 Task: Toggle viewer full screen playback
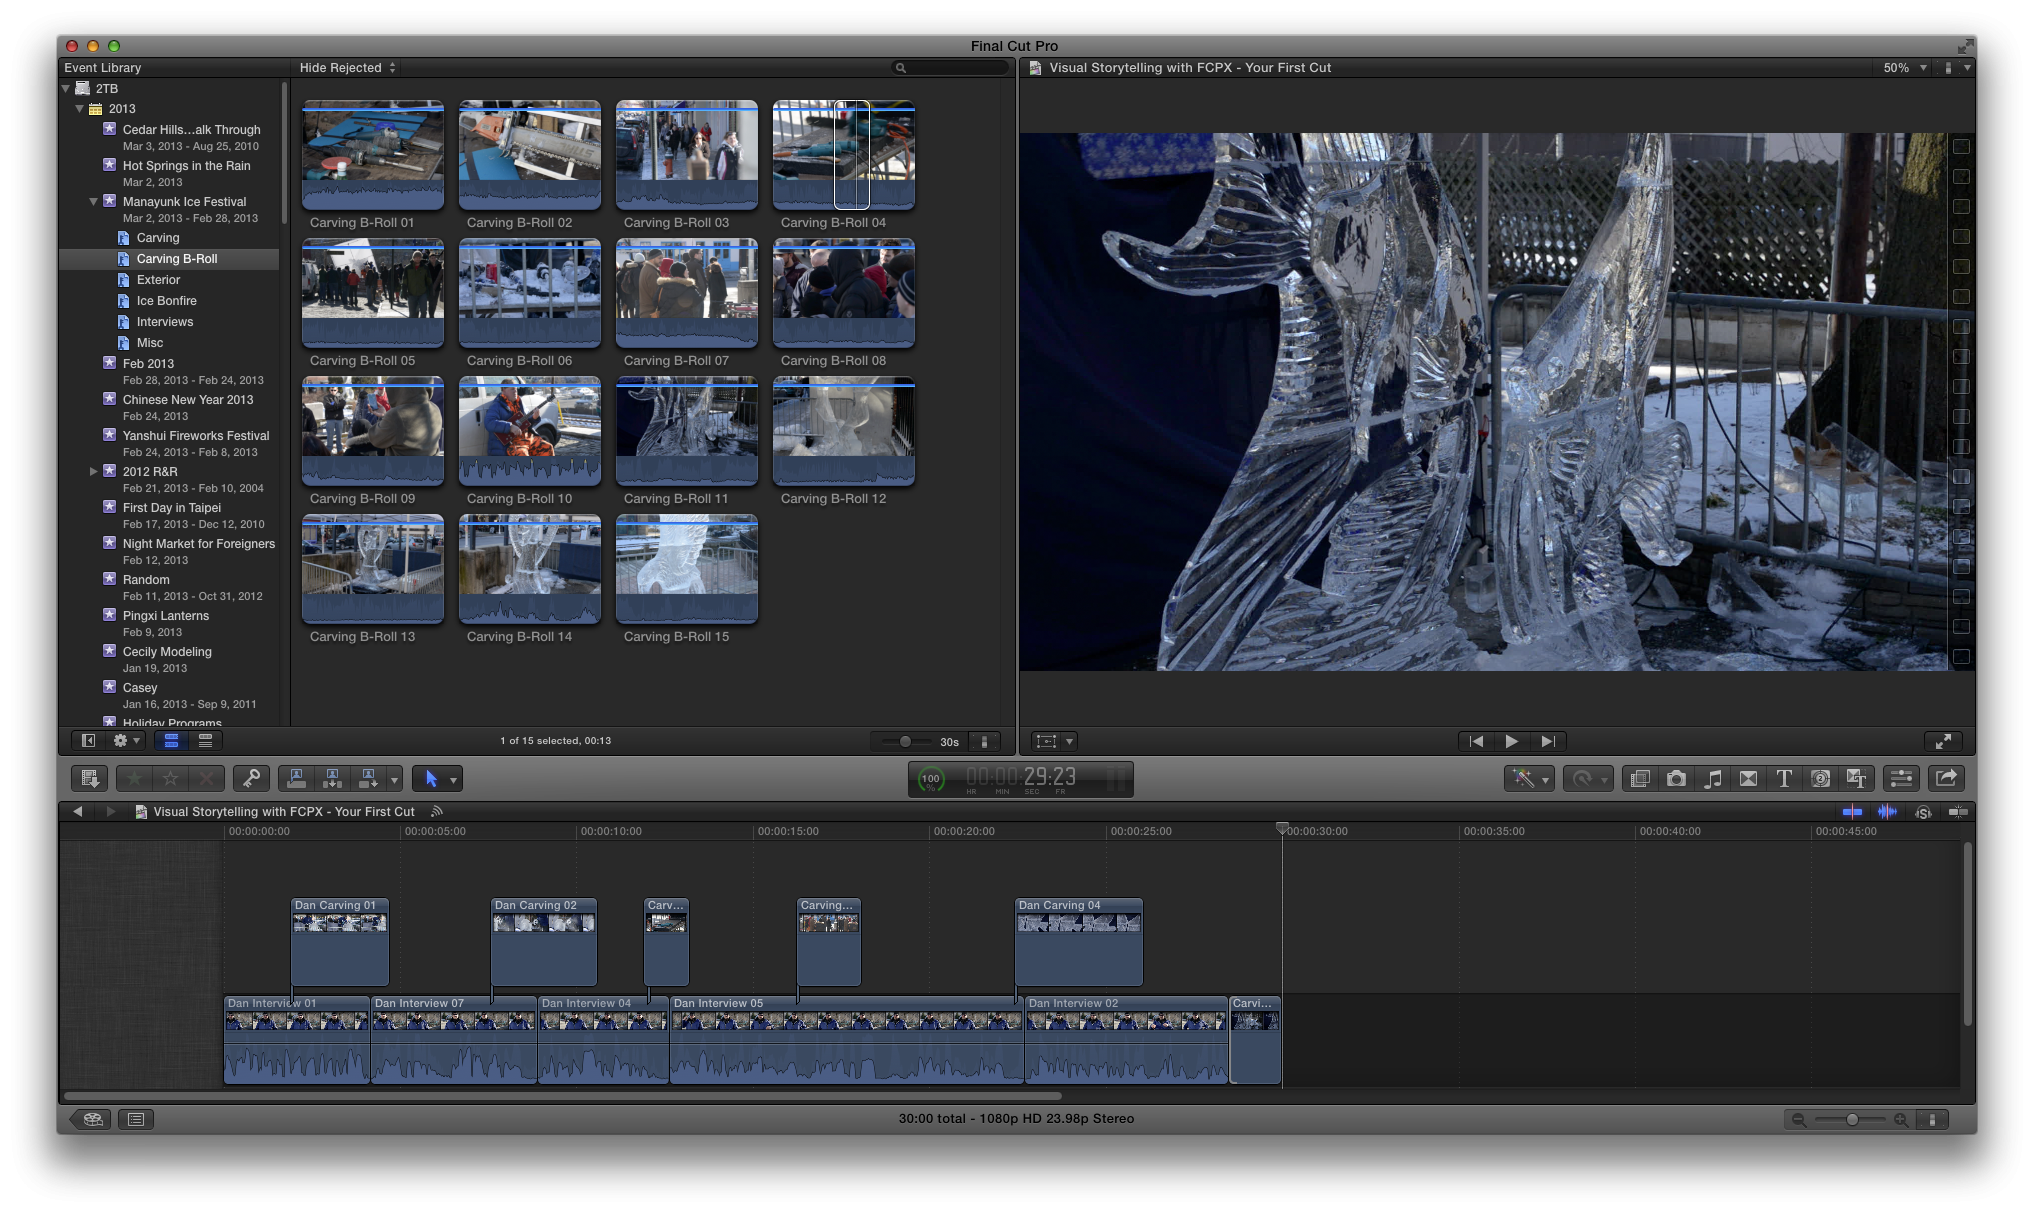click(x=1943, y=741)
